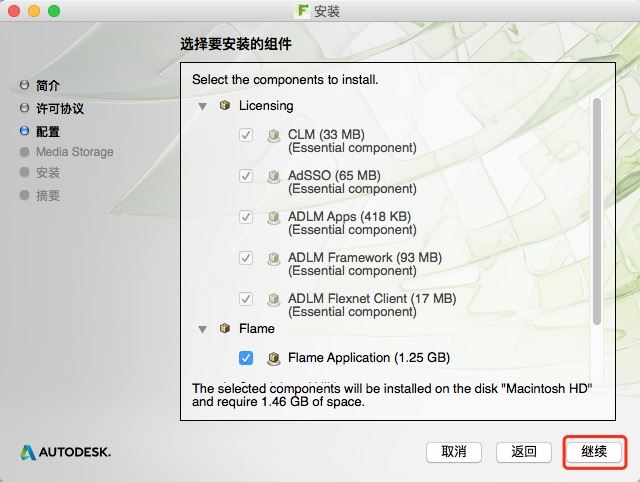
Task: Click the Licensing group label
Action: (x=266, y=105)
